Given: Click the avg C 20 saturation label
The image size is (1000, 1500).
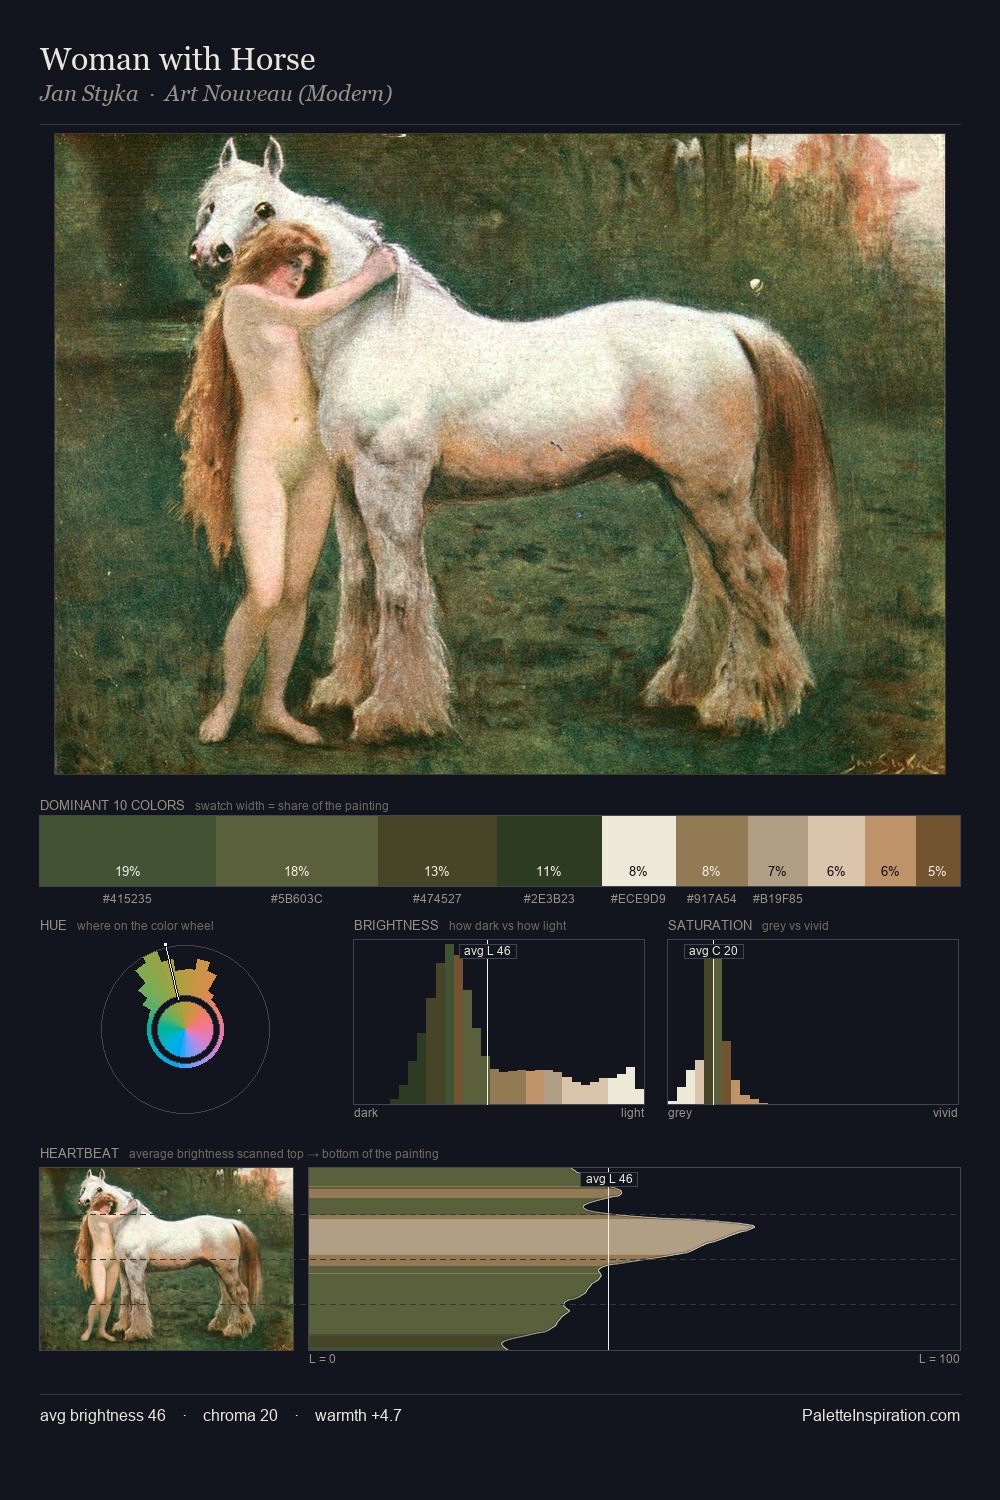Looking at the screenshot, I should (713, 951).
